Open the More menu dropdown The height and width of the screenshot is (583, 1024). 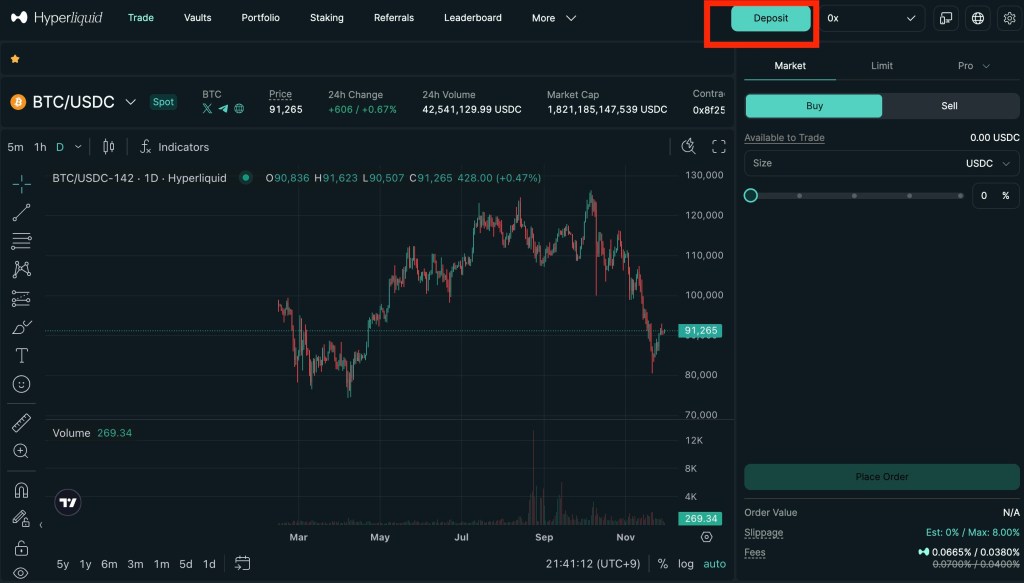[x=554, y=18]
